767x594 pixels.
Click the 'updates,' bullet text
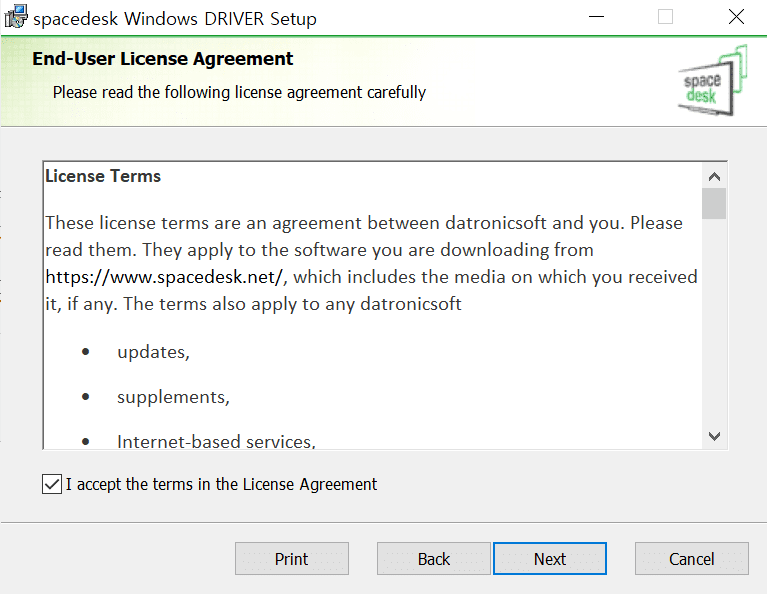(x=153, y=352)
